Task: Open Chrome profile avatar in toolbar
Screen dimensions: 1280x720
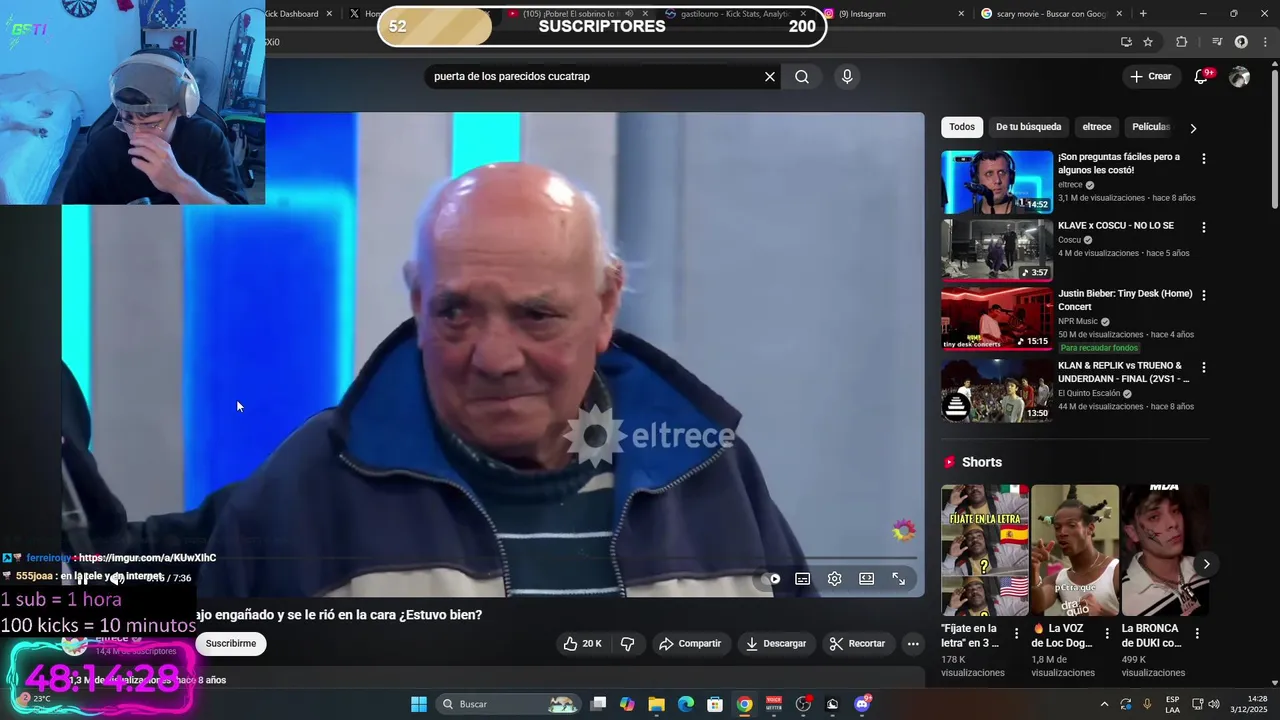Action: (1241, 42)
